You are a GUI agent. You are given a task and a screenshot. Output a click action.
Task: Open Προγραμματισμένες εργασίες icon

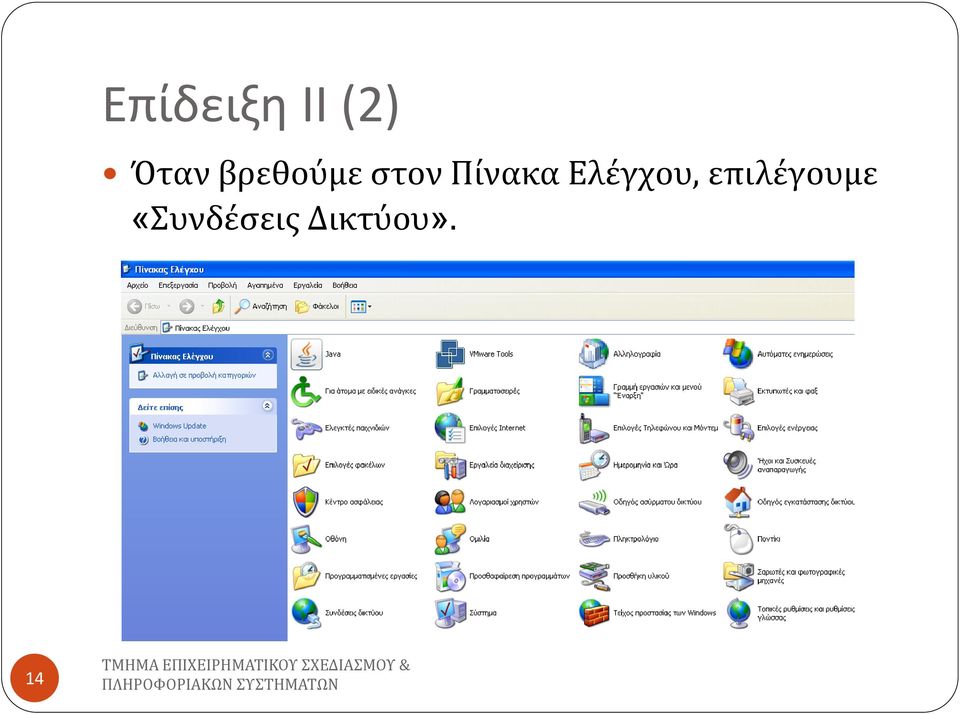(306, 576)
